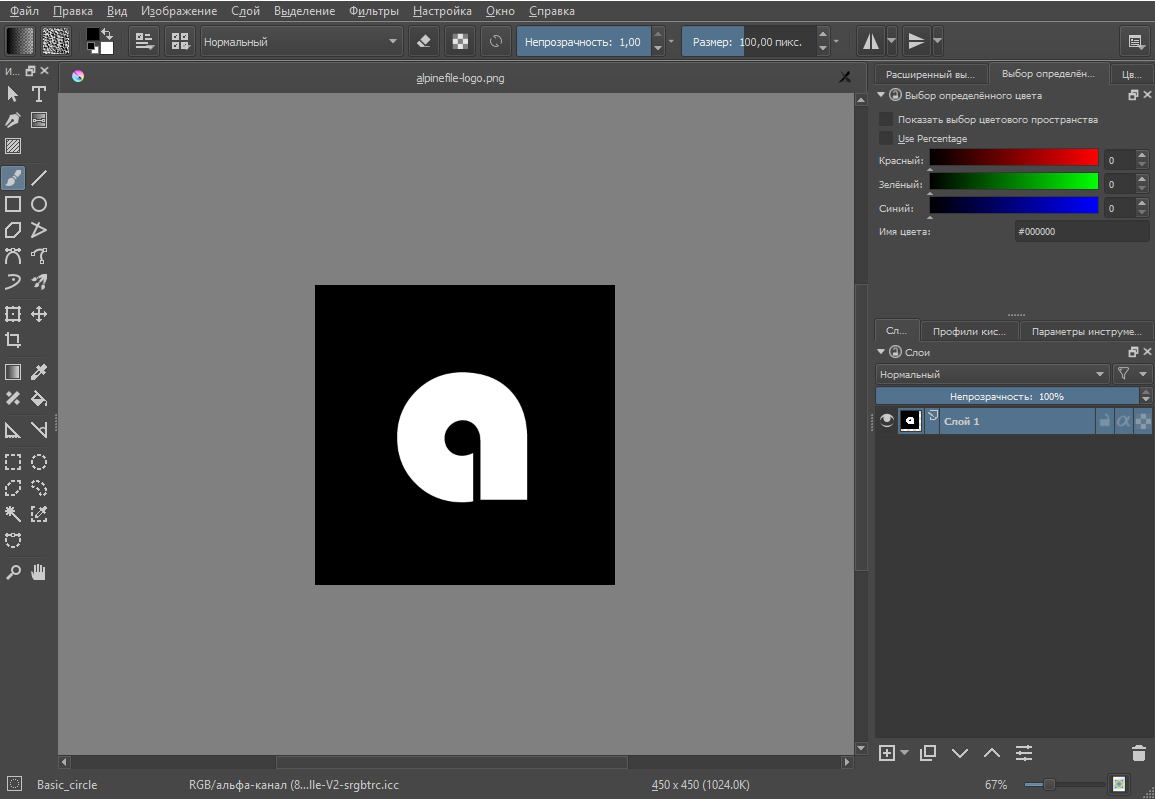
Task: Select the Elliptical Selection tool
Action: (x=39, y=462)
